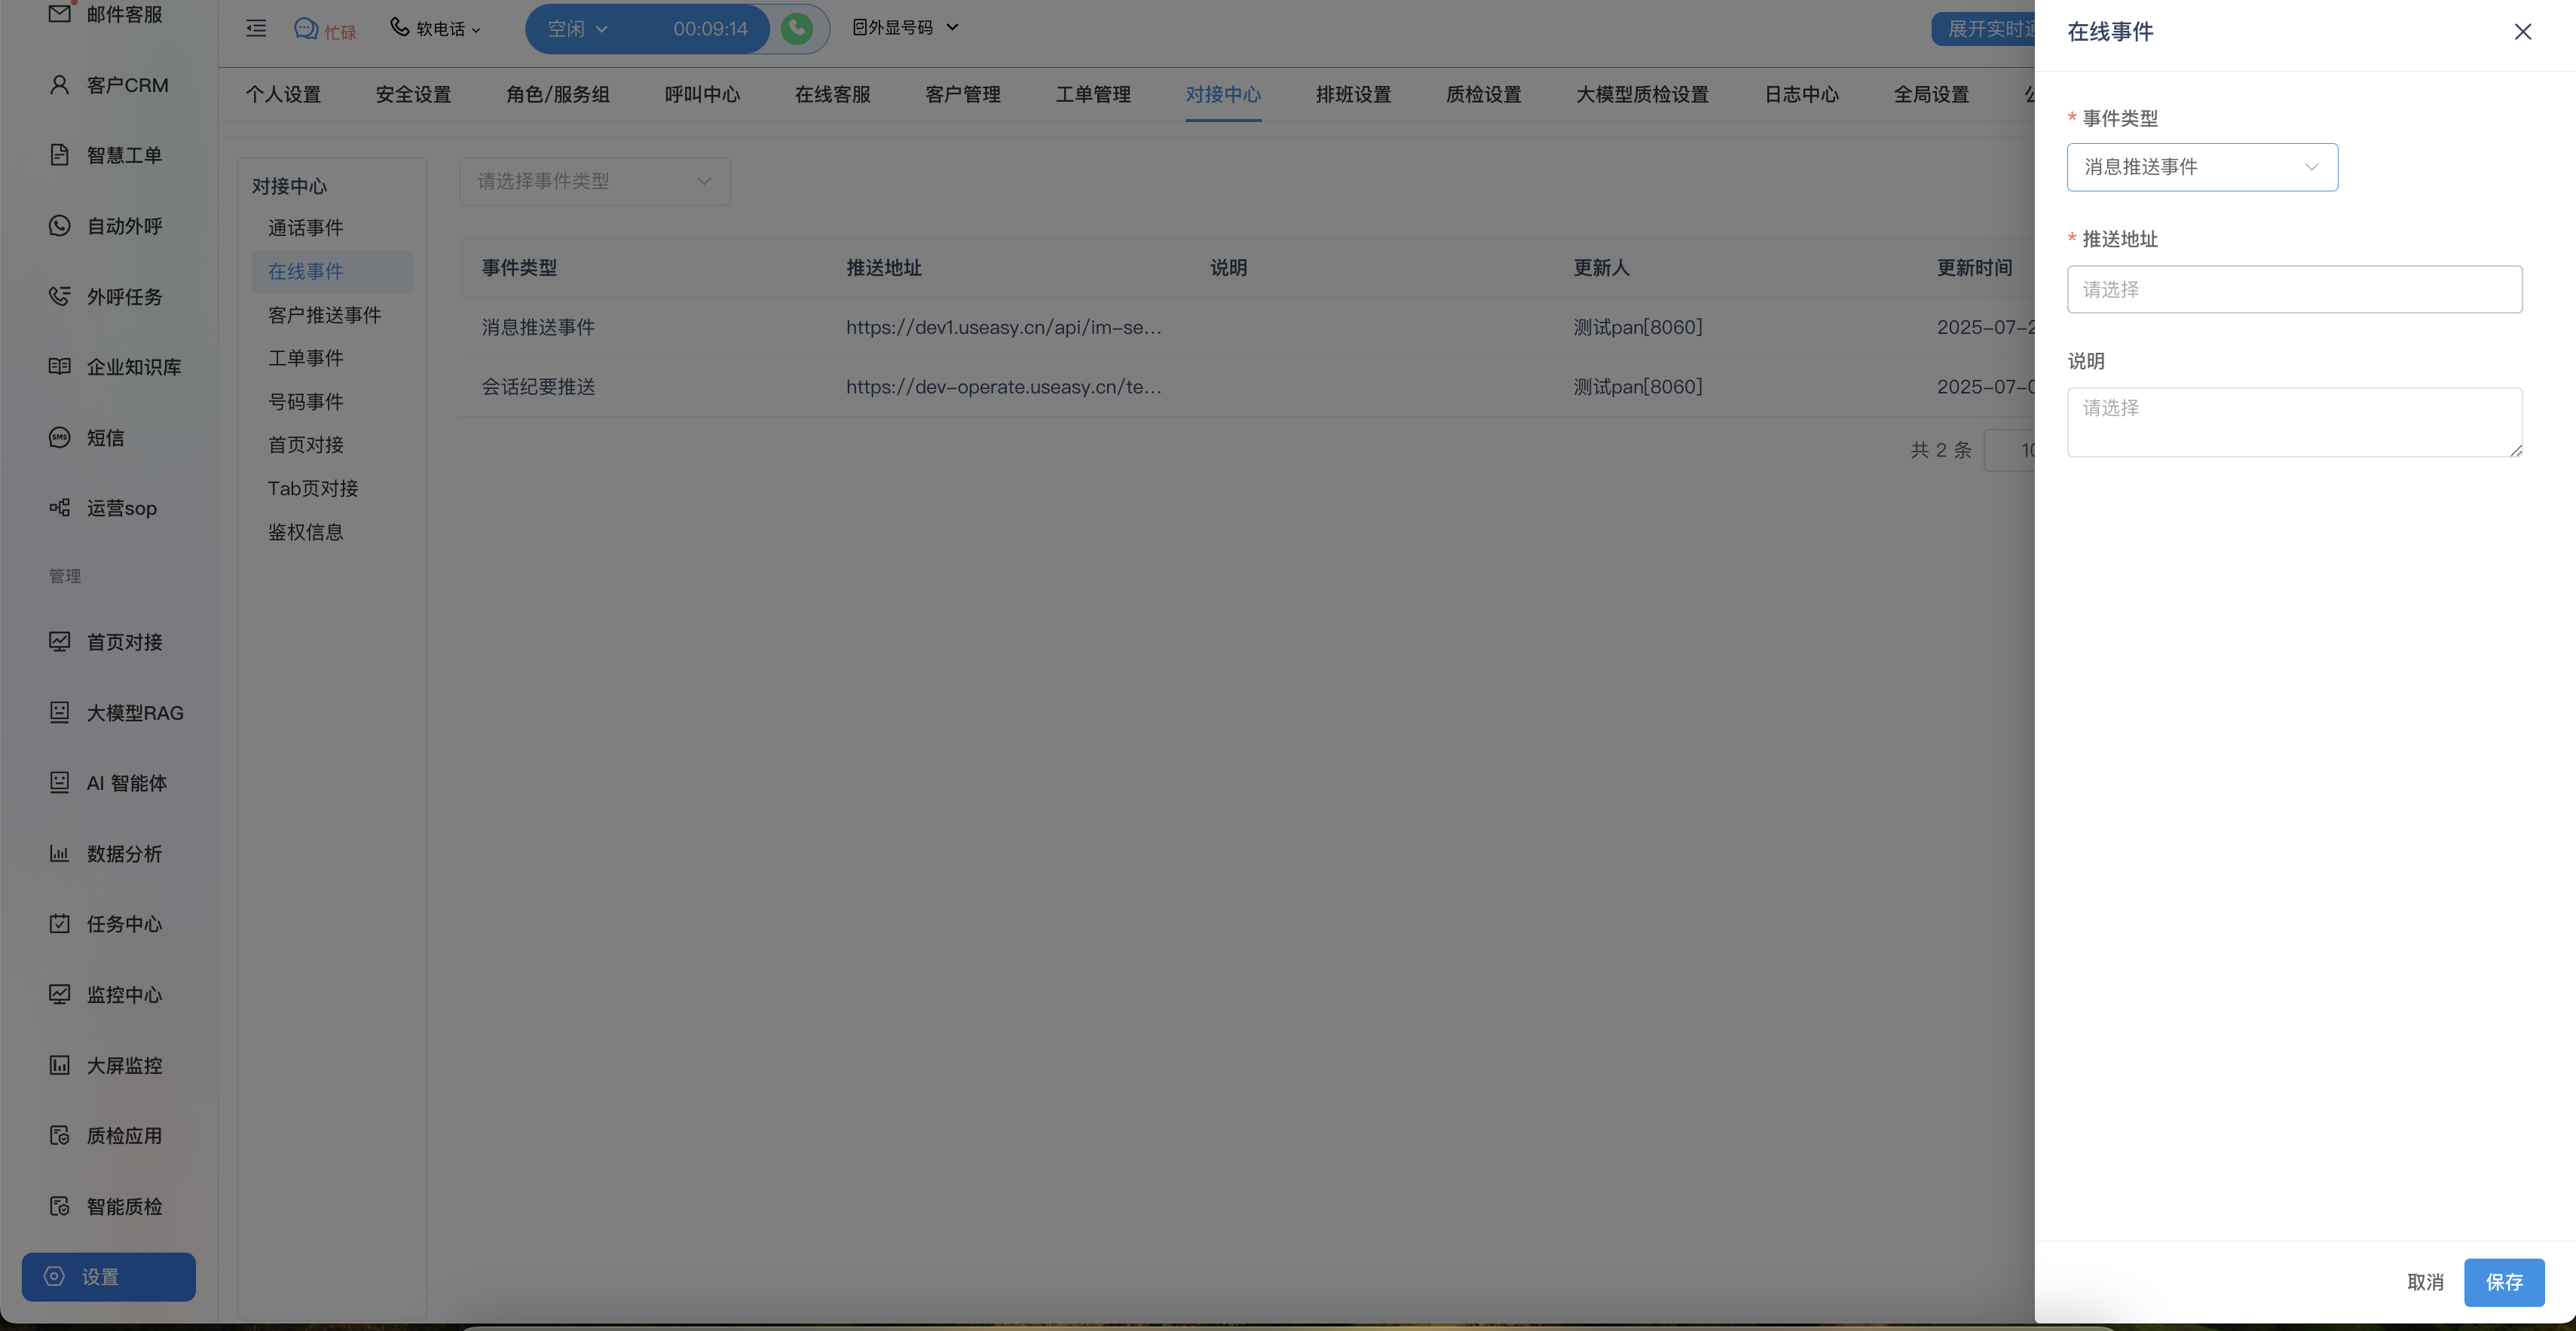Click the 外呼任务 call icon
The height and width of the screenshot is (1331, 2576).
pyautogui.click(x=60, y=296)
